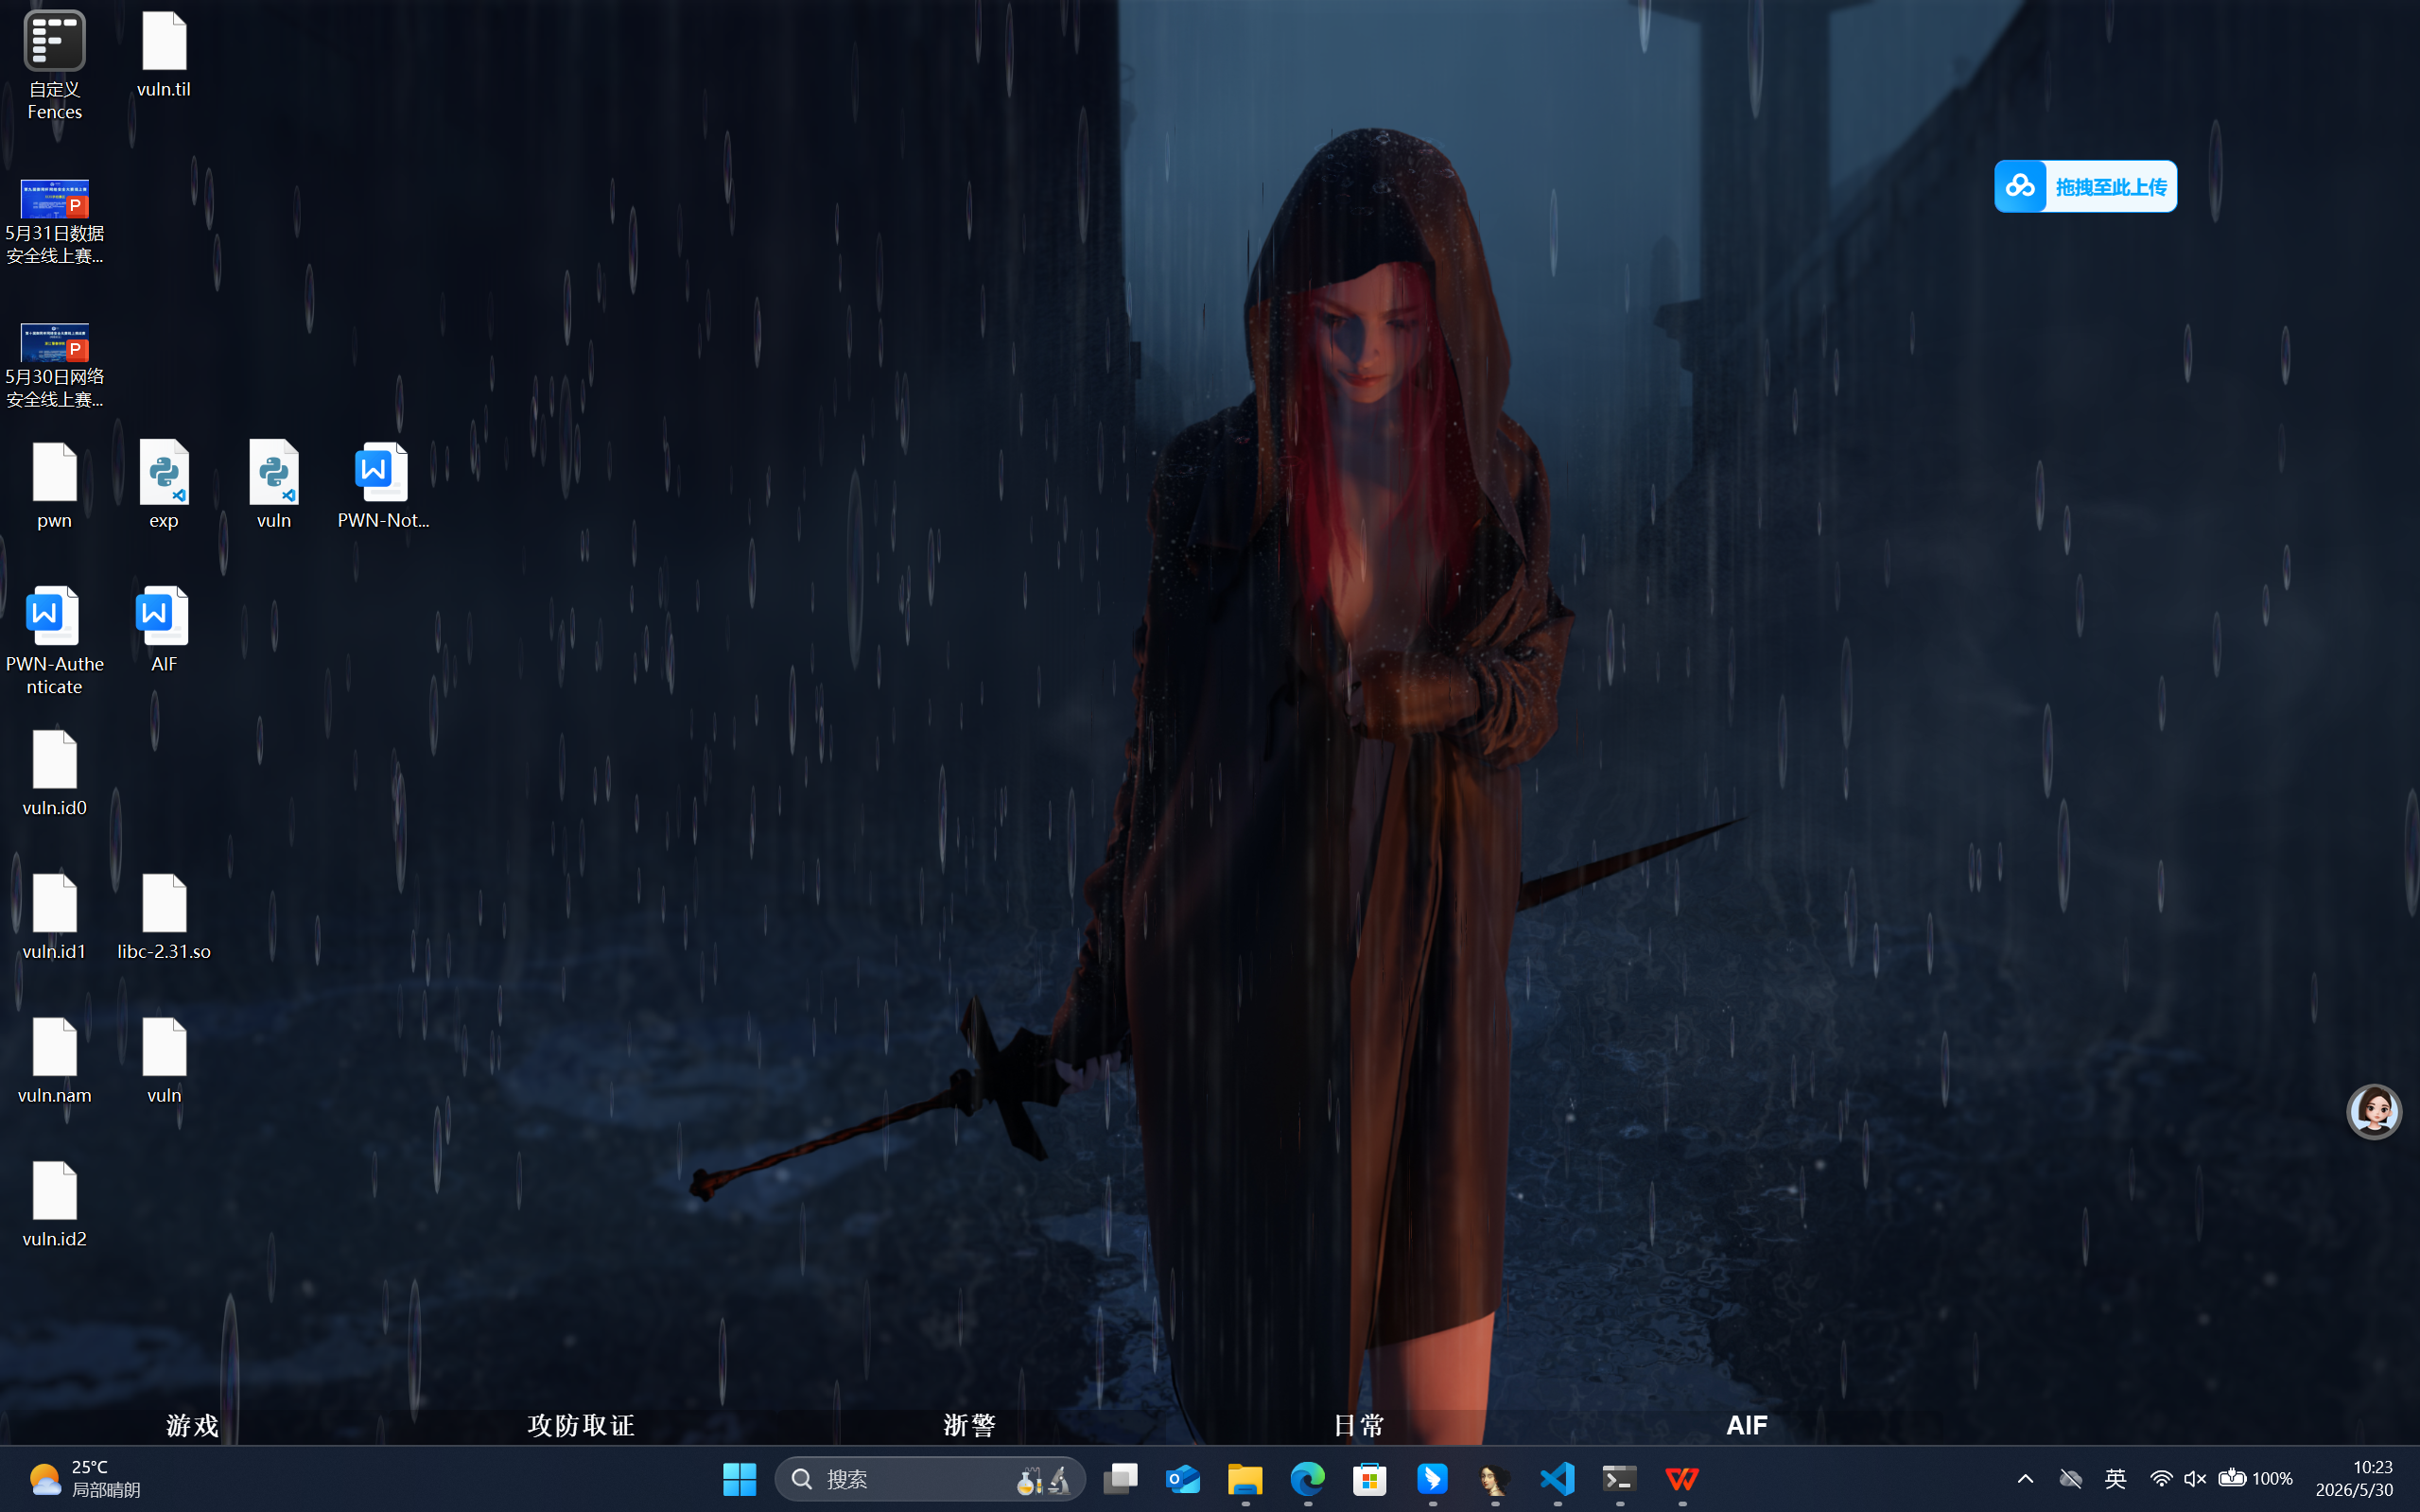Click the battery 100% indicator

pos(2255,1479)
